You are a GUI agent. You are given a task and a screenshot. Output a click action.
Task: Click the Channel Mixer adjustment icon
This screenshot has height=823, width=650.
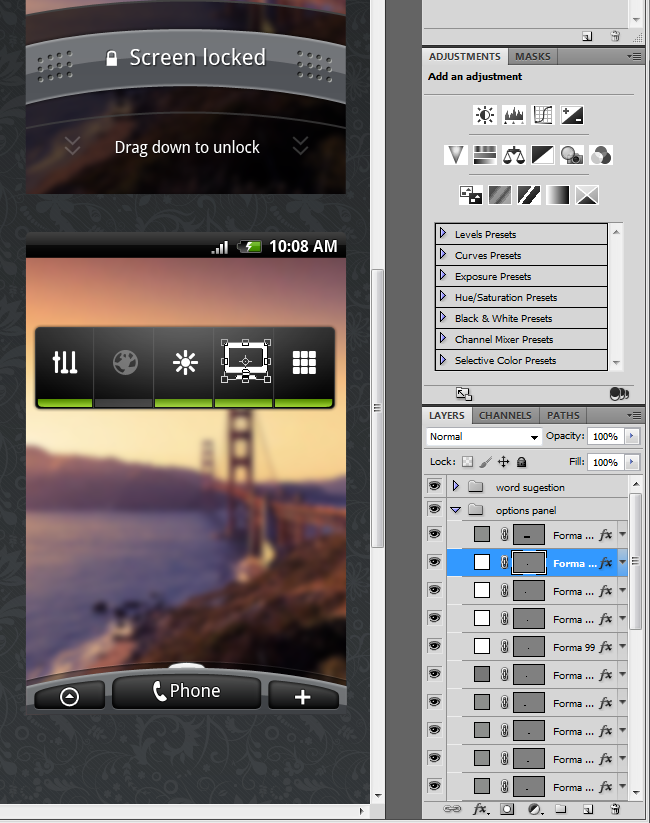coord(601,155)
